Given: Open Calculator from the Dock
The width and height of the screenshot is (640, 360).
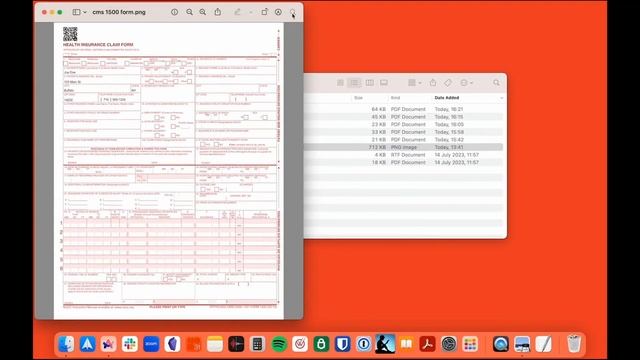Looking at the screenshot, I should tap(257, 344).
